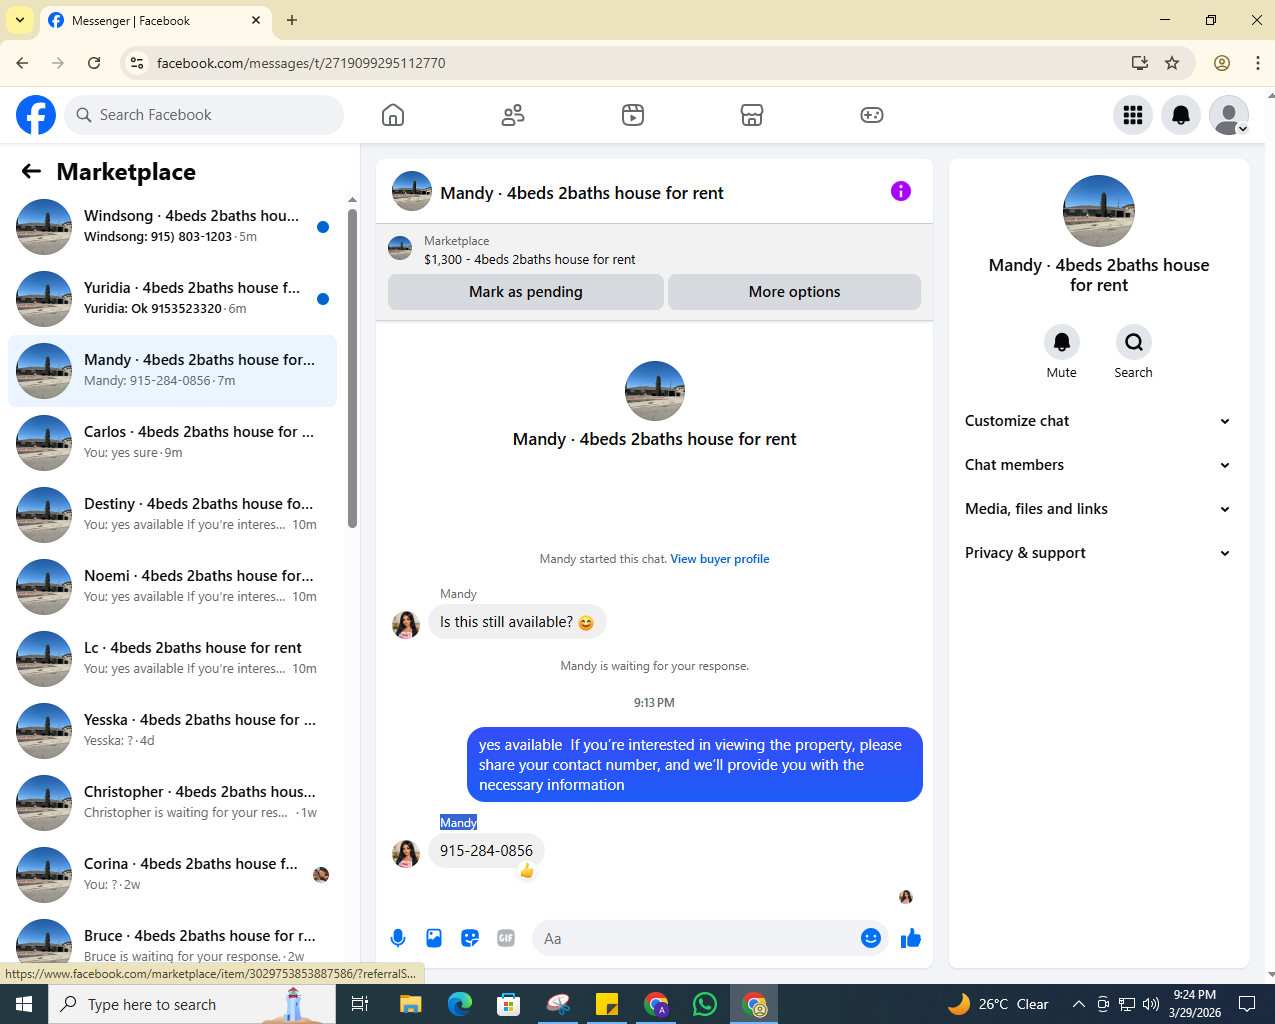
Task: Open thumbs-up reaction on phone number message
Action: tap(527, 872)
